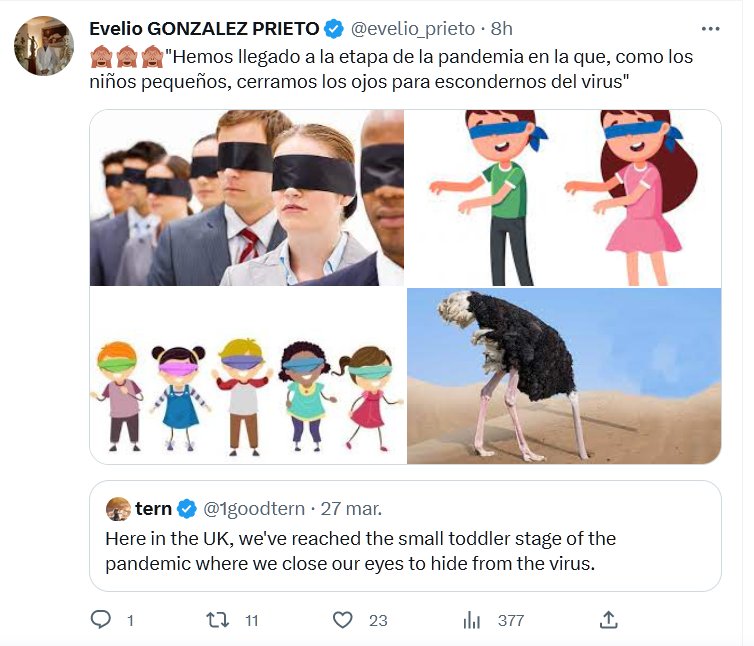The image size is (754, 646).
Task: Like the tweet with the heart icon
Action: point(343,620)
